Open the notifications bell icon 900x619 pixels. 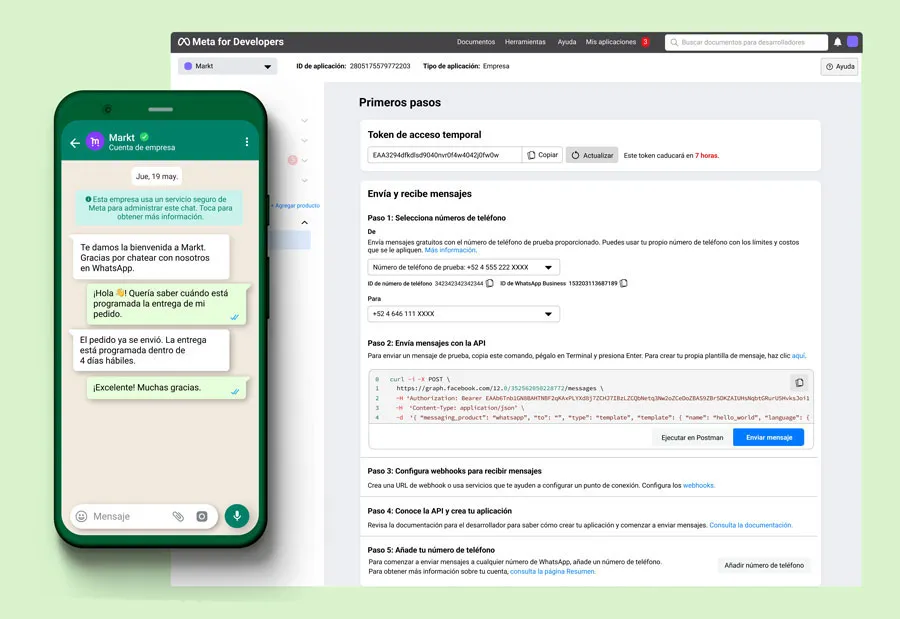840,41
